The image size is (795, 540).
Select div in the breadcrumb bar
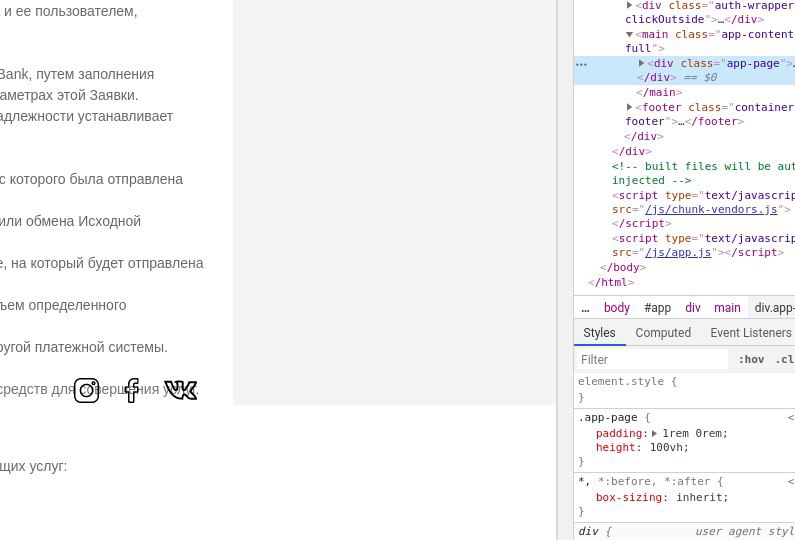[693, 308]
